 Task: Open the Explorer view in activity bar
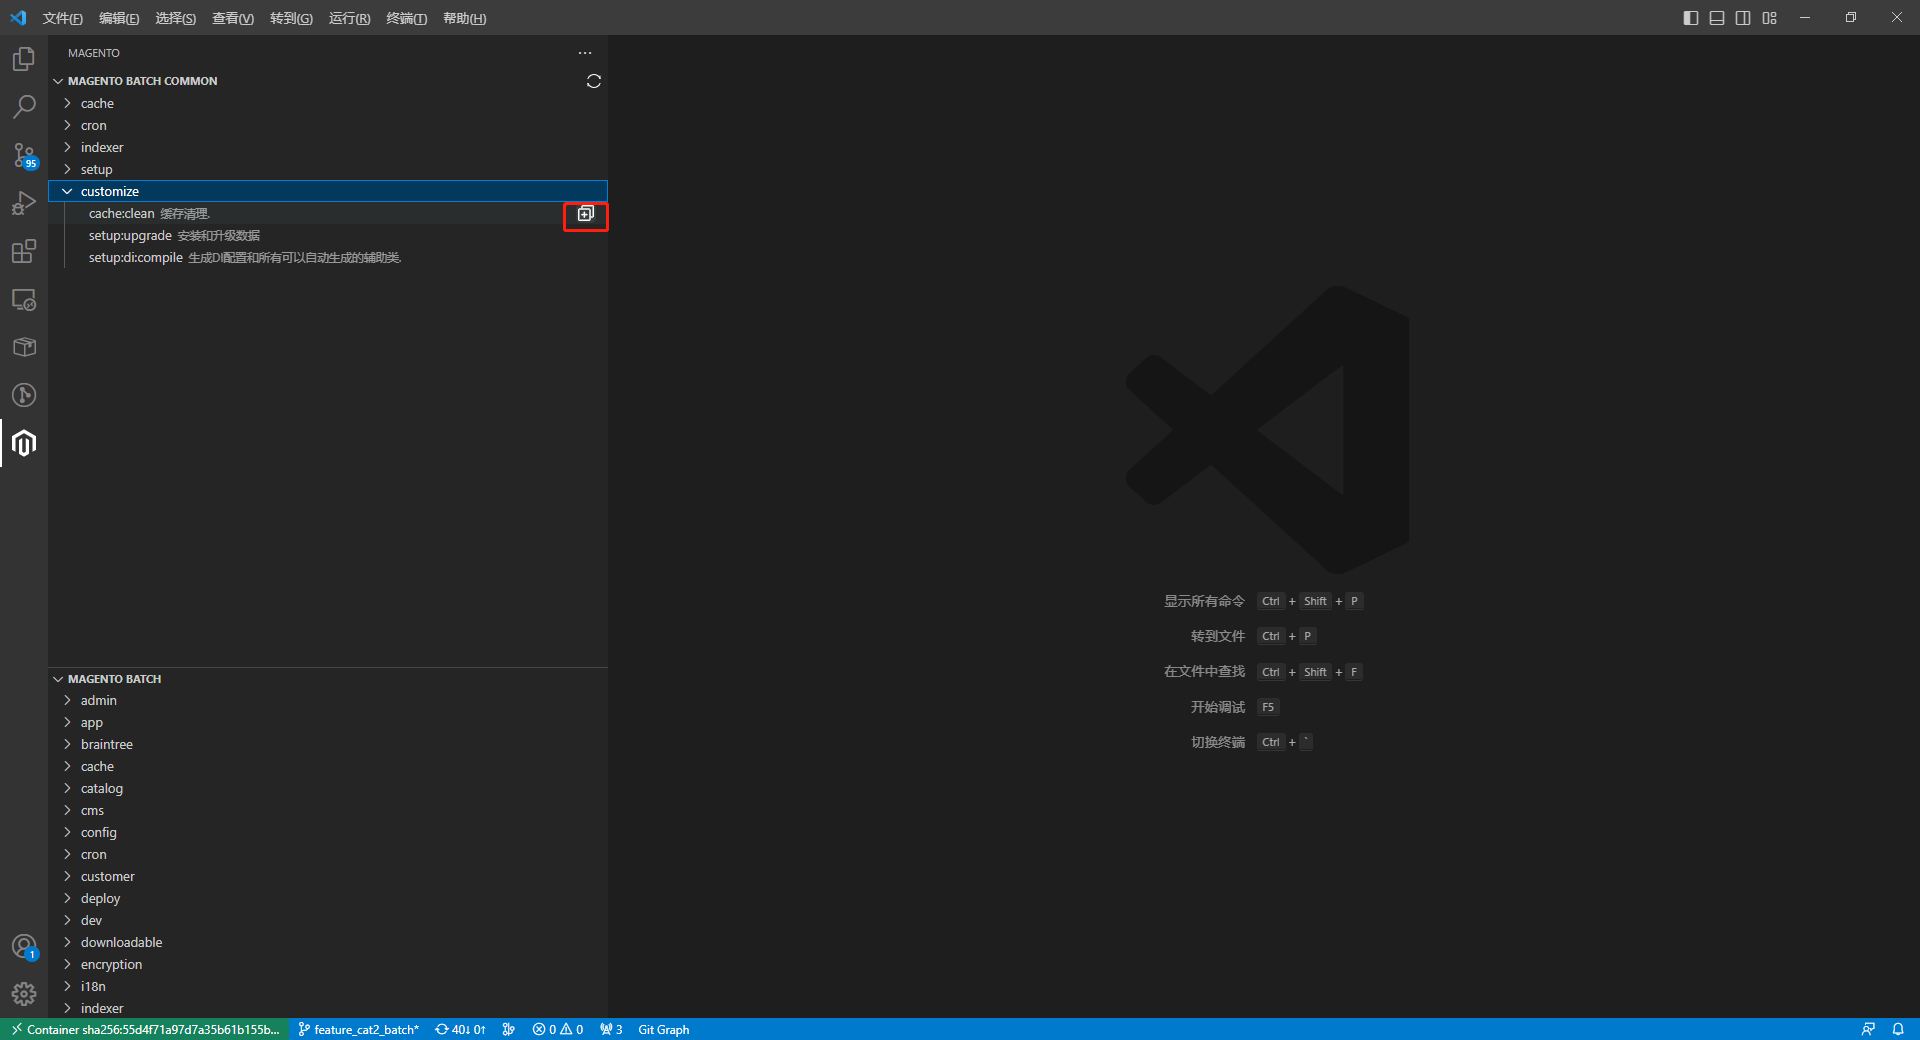24,59
